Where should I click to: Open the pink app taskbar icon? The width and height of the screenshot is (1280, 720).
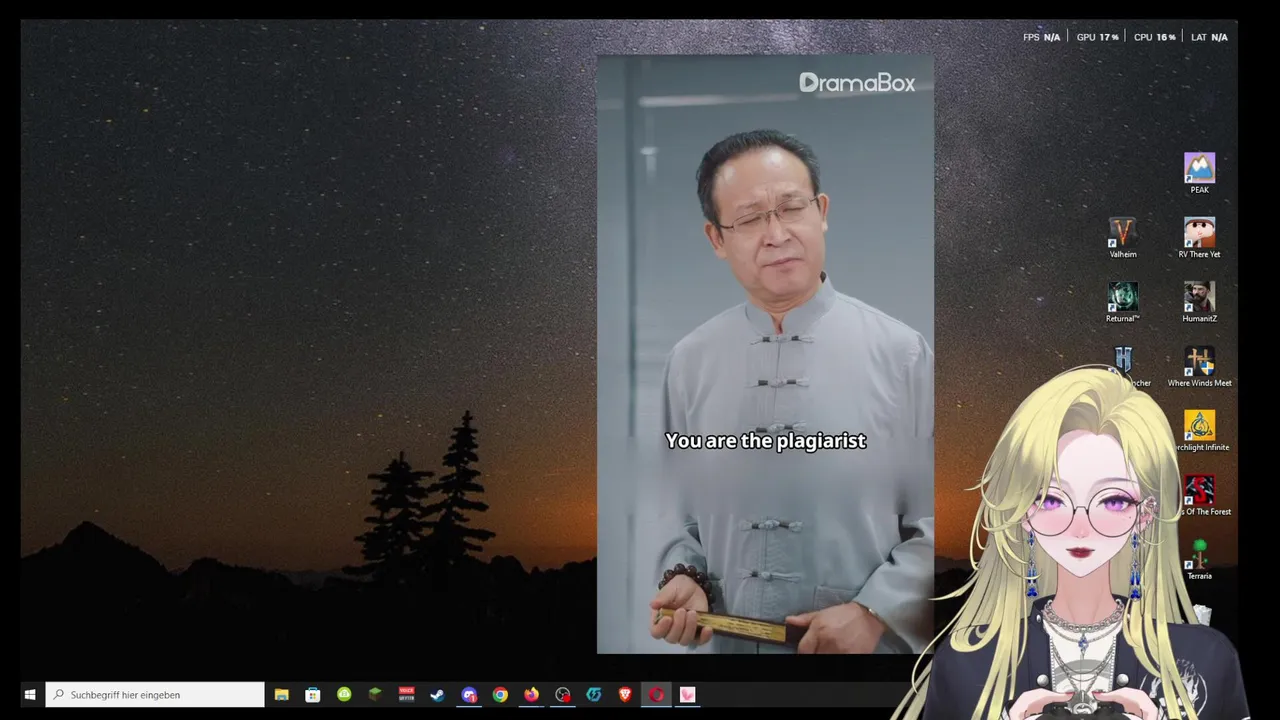(x=687, y=694)
